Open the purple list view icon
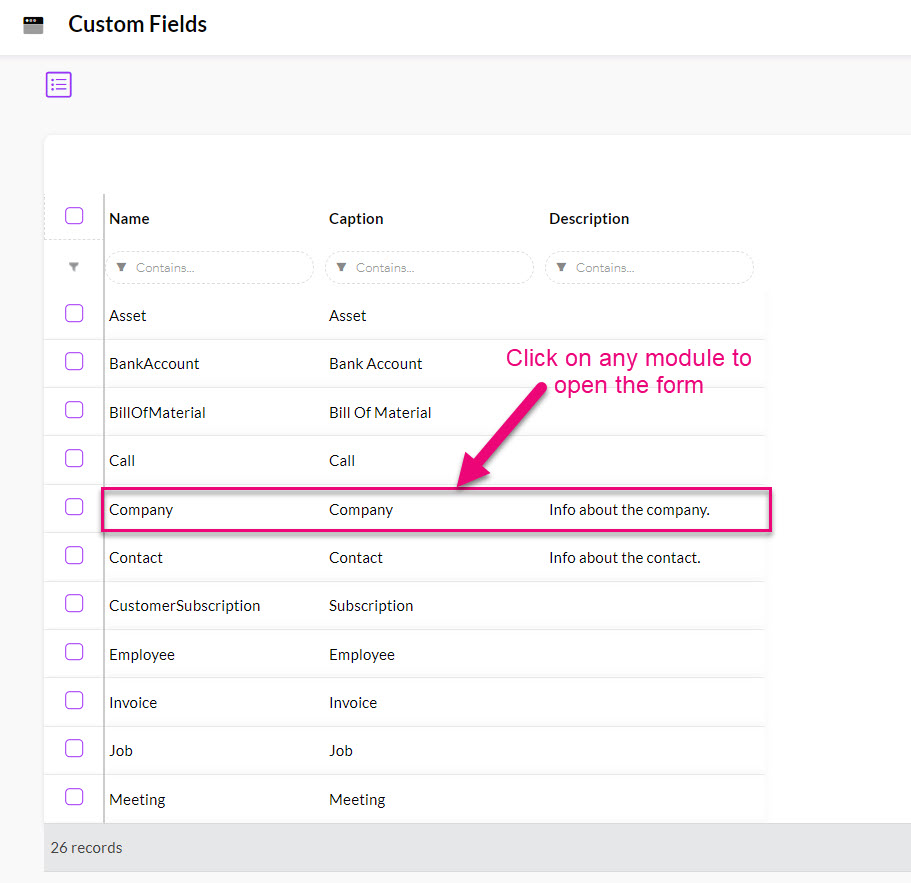The height and width of the screenshot is (883, 911). [59, 85]
